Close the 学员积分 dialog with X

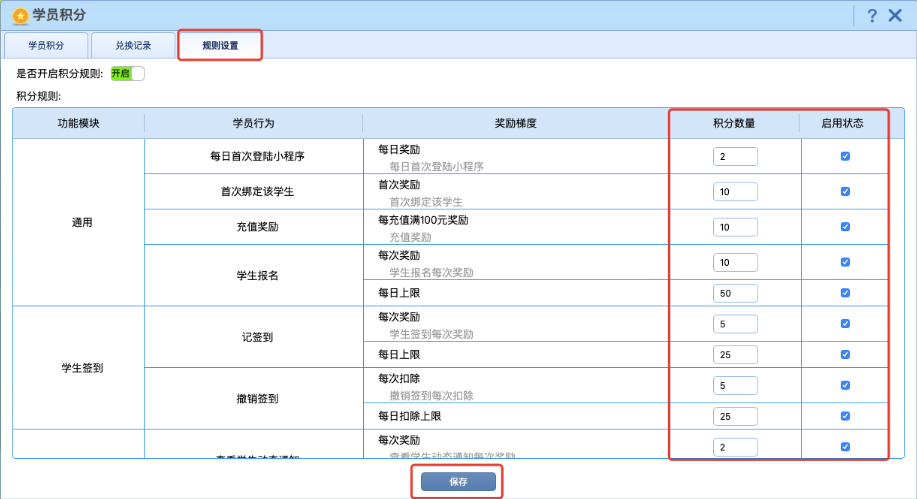click(895, 15)
